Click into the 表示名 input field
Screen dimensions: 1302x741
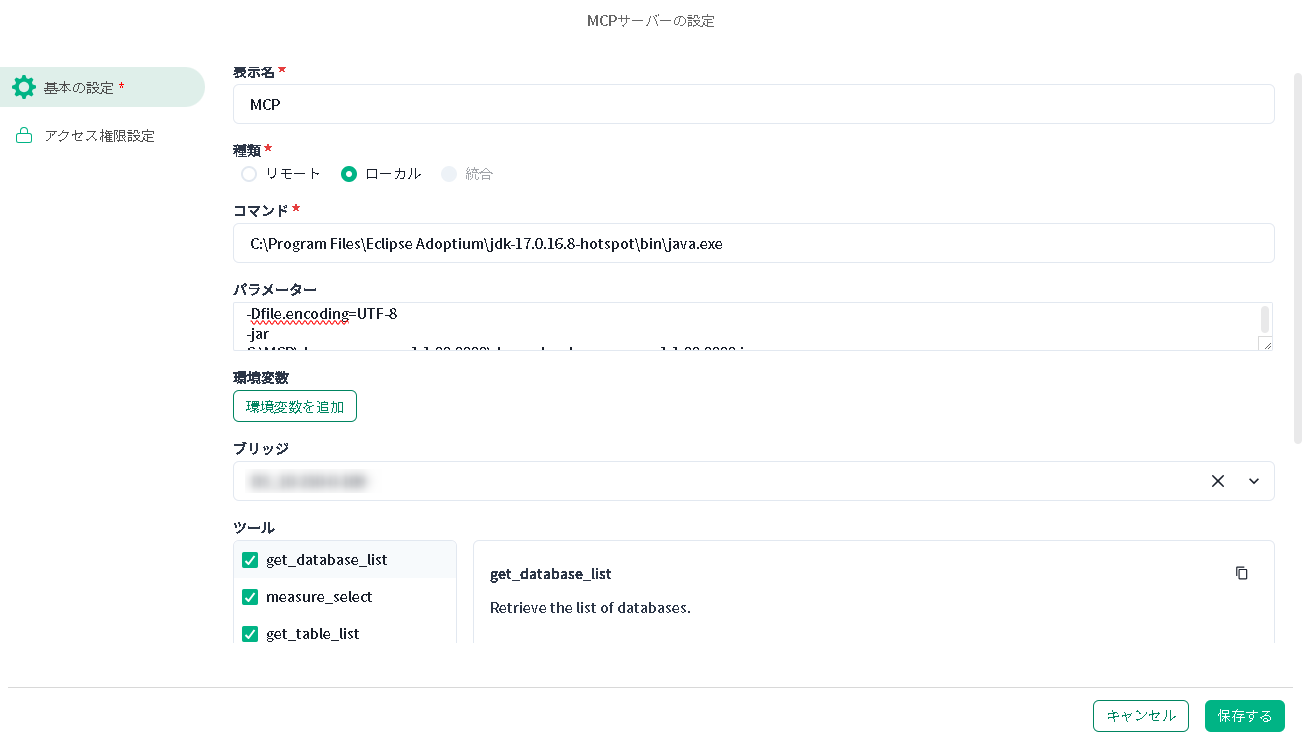coord(753,104)
